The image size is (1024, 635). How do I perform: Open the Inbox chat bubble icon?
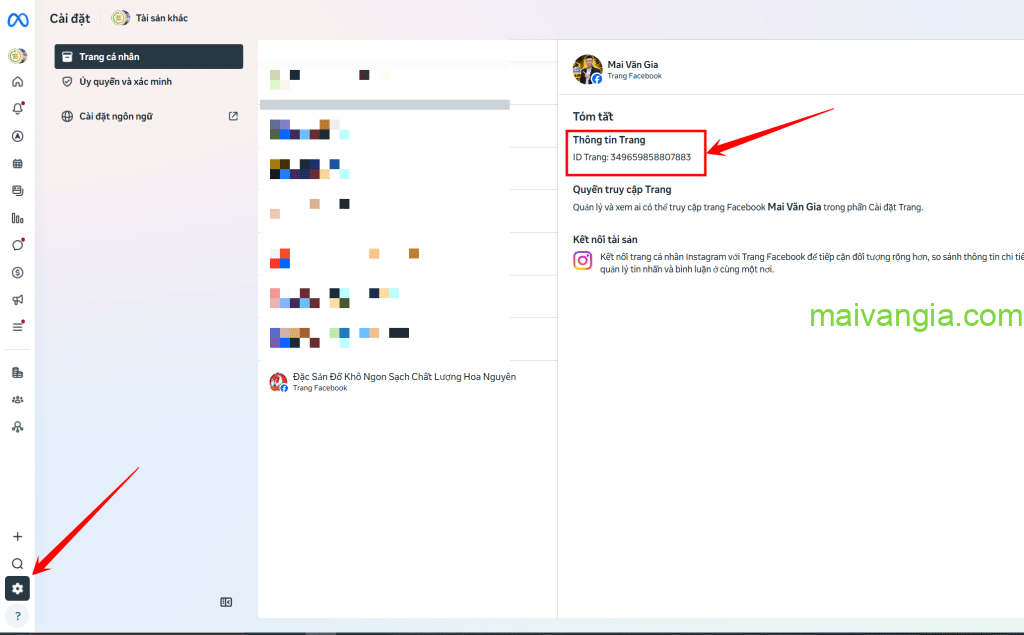[17, 245]
